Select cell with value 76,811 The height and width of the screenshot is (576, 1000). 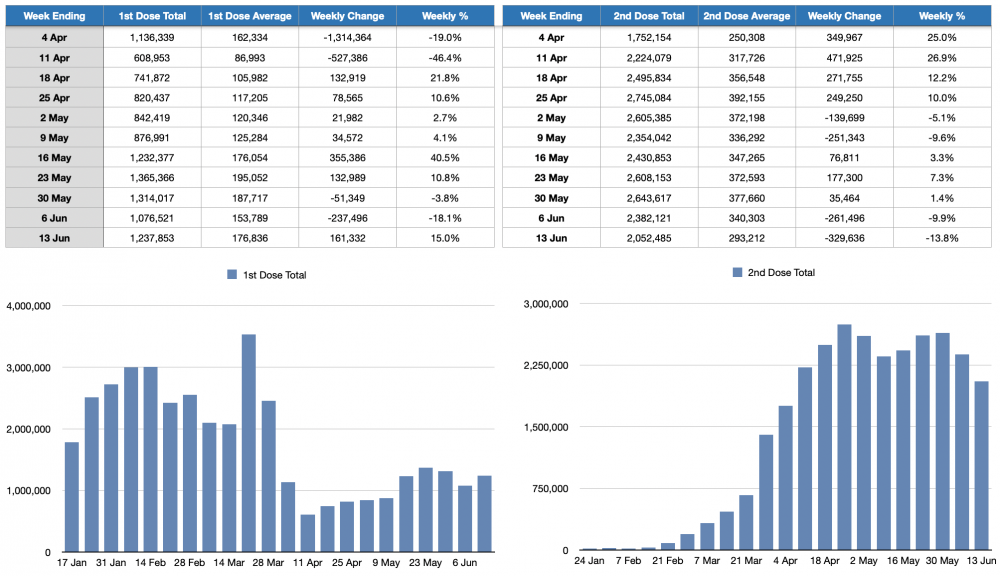tap(844, 158)
